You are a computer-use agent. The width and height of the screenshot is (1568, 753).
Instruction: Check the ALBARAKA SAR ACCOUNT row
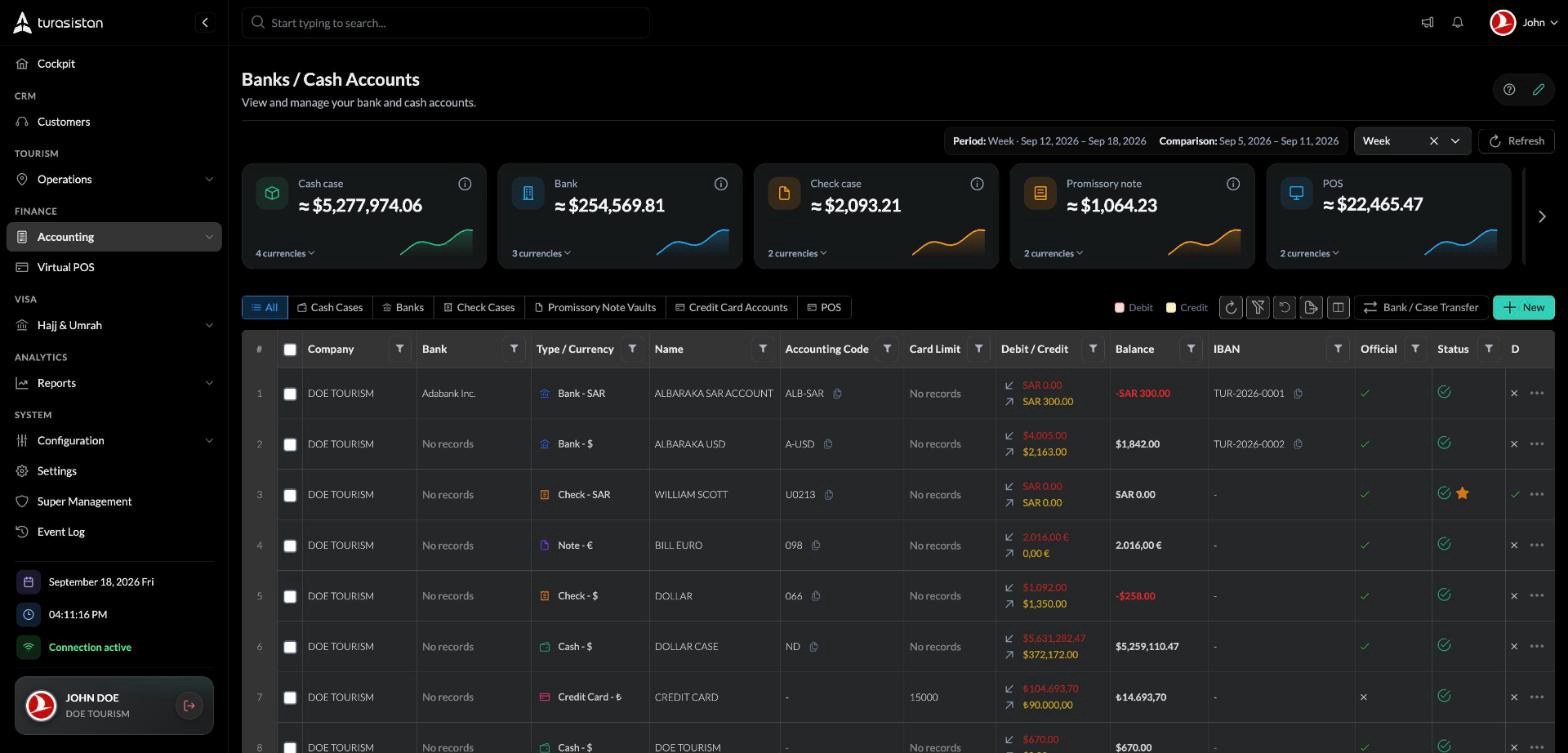click(x=290, y=394)
